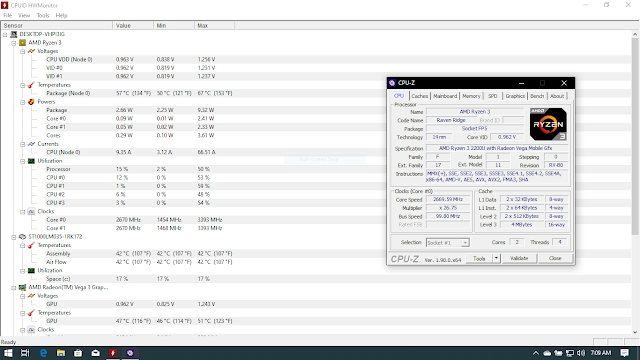Screen dimensions: 640x360
Task: Click the Value column header
Action: coord(133,25)
